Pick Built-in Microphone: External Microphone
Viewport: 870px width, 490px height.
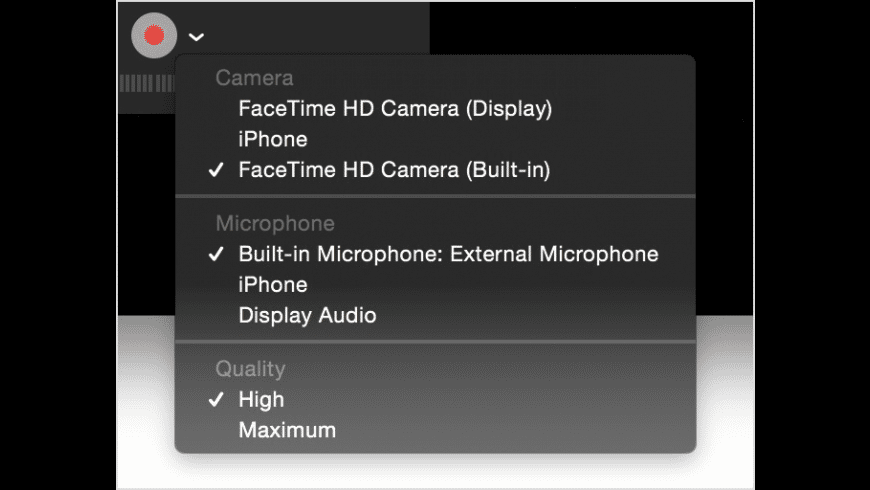(435, 254)
